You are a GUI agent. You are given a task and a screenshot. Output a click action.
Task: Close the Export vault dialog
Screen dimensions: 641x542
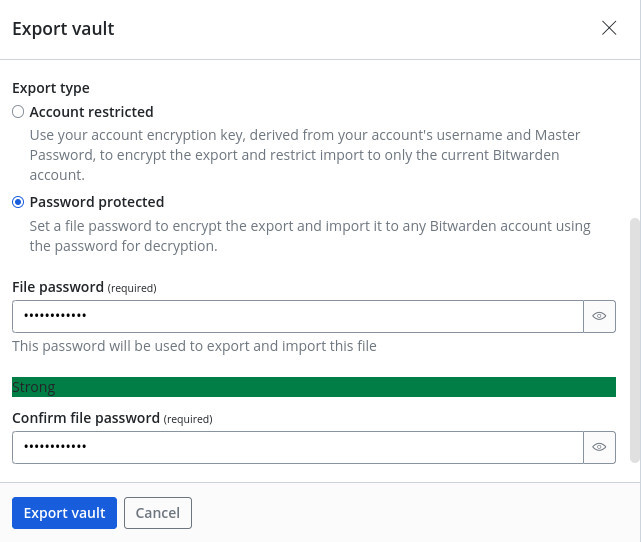[609, 28]
